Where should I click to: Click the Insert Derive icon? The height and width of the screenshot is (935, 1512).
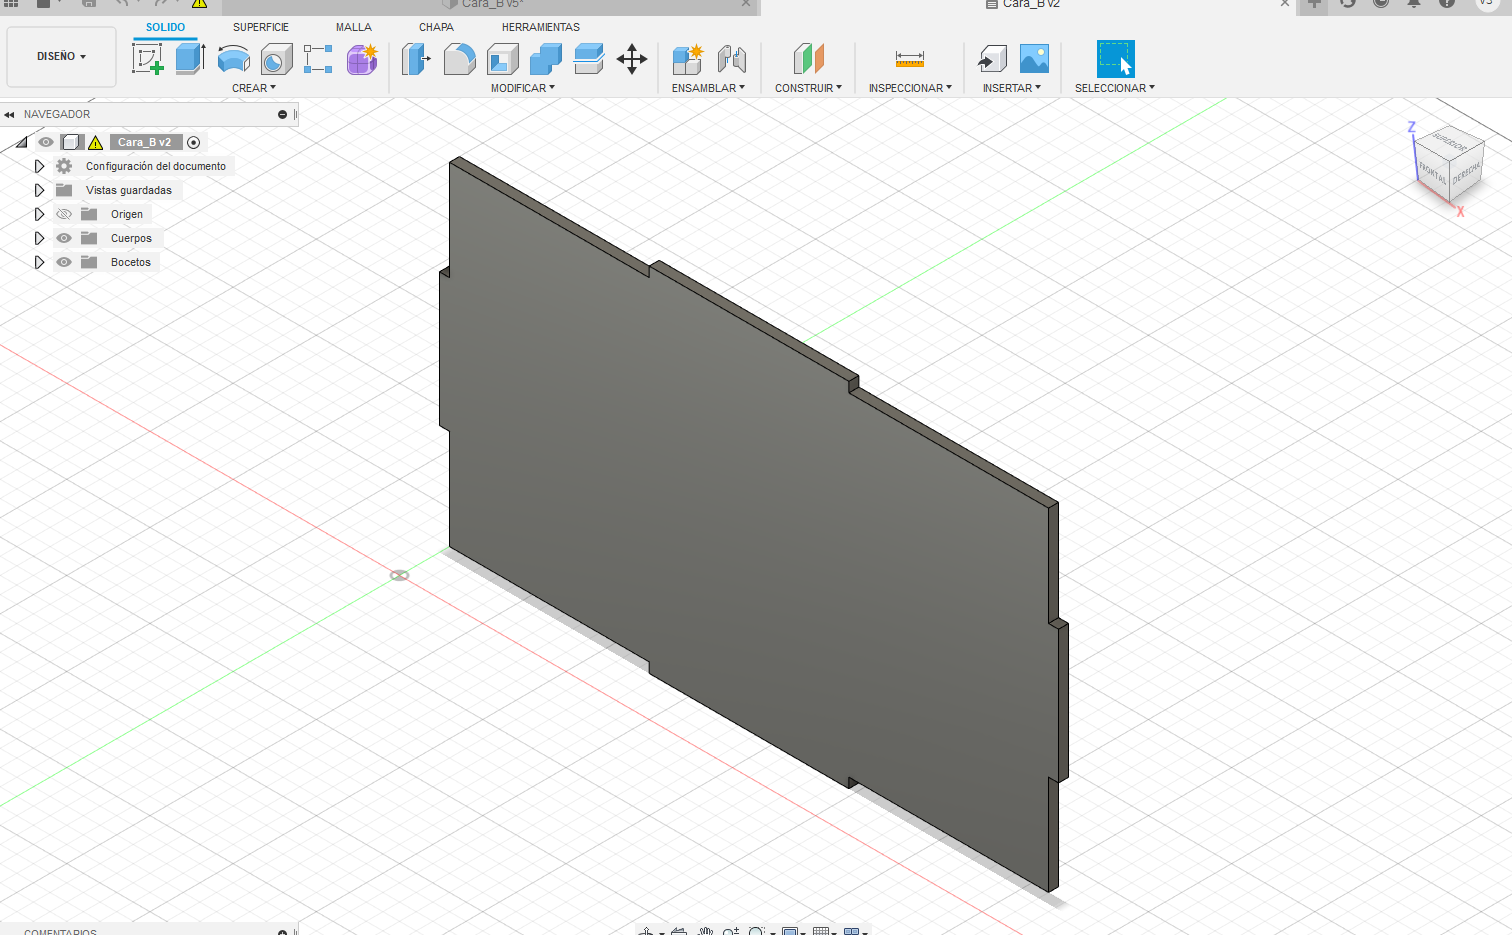click(992, 59)
